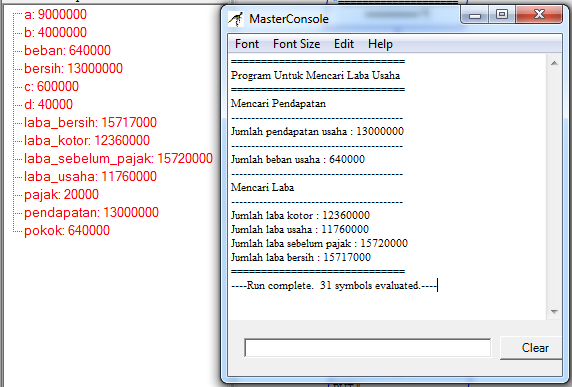Maximize the MasterConsole window
The image size is (572, 387).
[x=502, y=15]
